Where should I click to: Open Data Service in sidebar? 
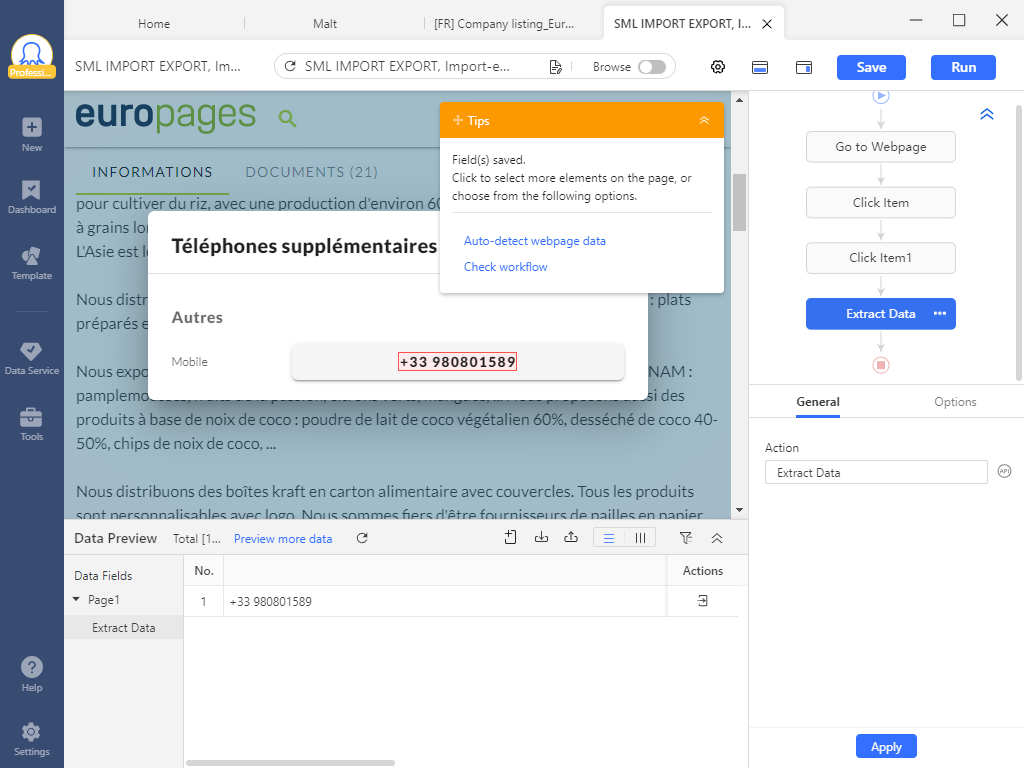[x=31, y=359]
